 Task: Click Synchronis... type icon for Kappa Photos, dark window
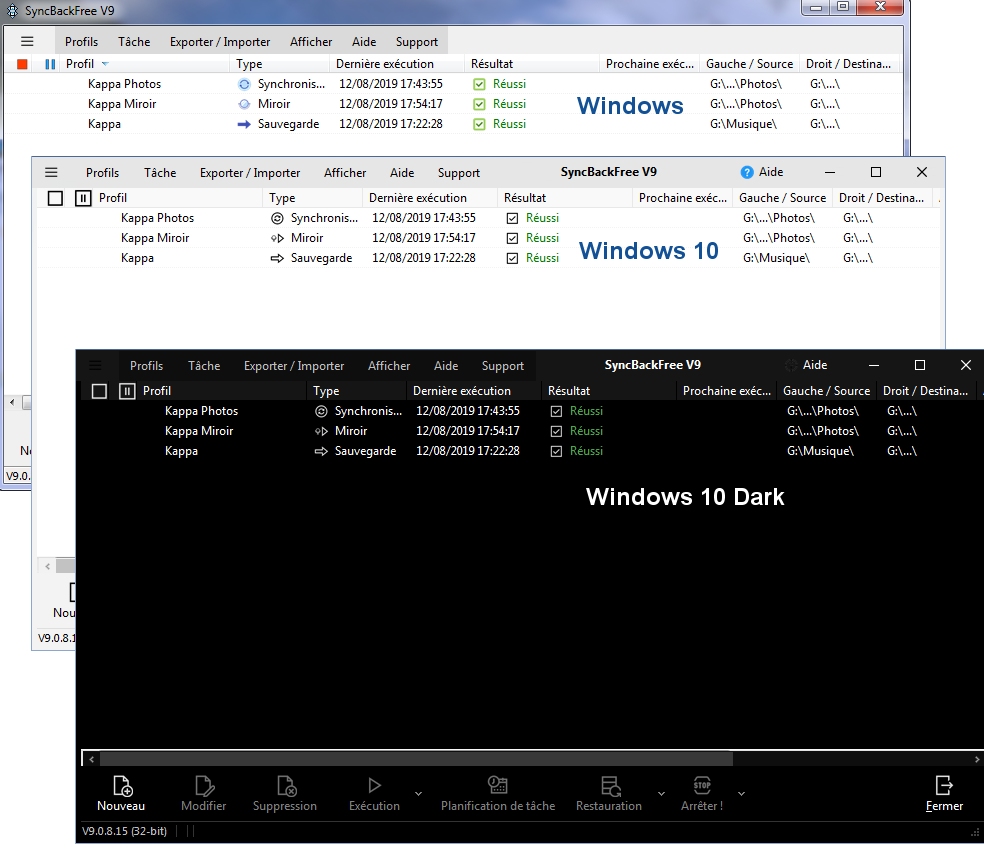pyautogui.click(x=321, y=411)
